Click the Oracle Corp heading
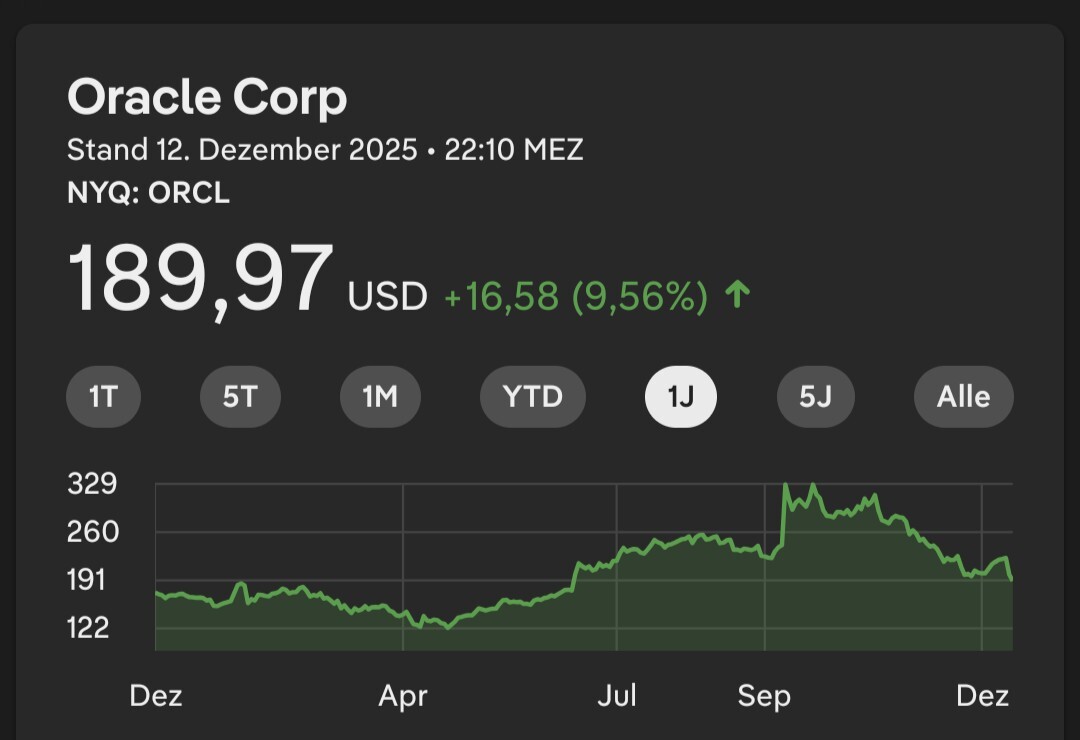The height and width of the screenshot is (740, 1080). pyautogui.click(x=207, y=98)
